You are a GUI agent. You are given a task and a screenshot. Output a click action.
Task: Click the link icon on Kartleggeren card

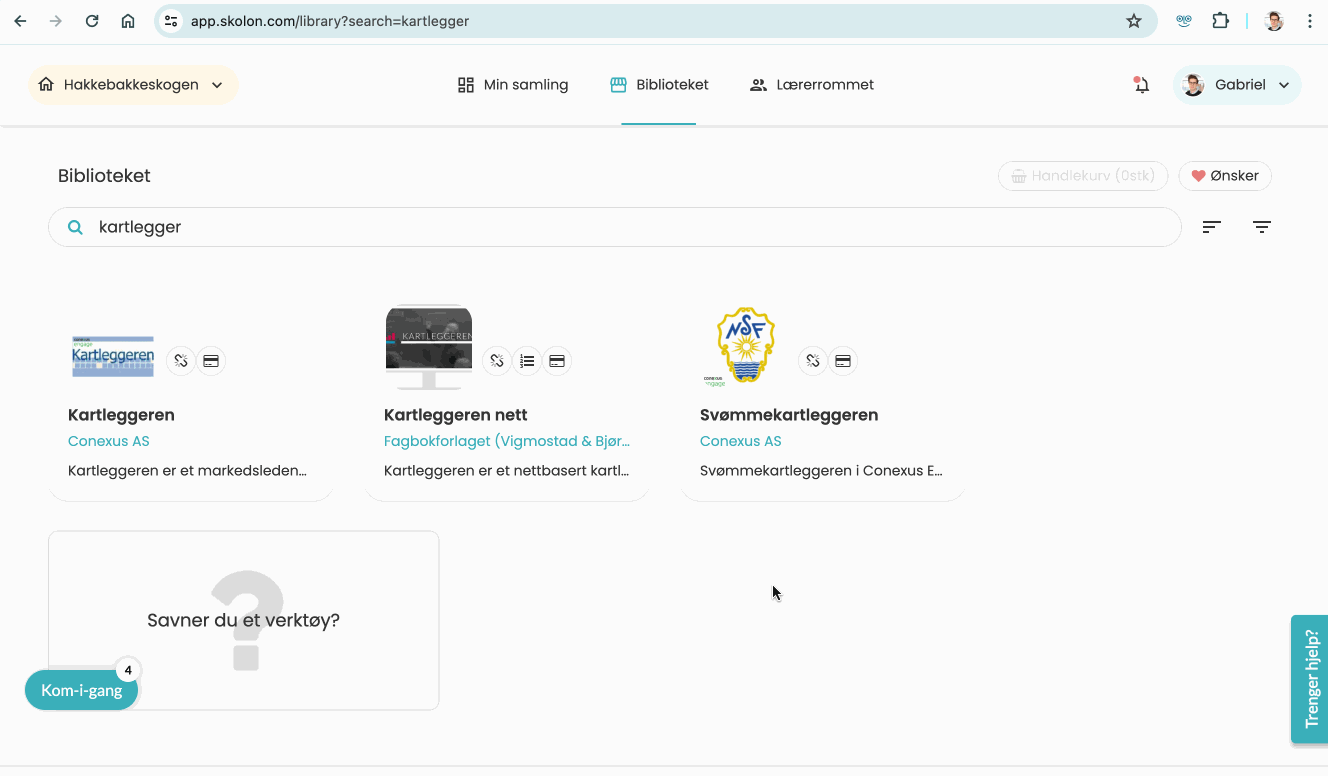[181, 361]
